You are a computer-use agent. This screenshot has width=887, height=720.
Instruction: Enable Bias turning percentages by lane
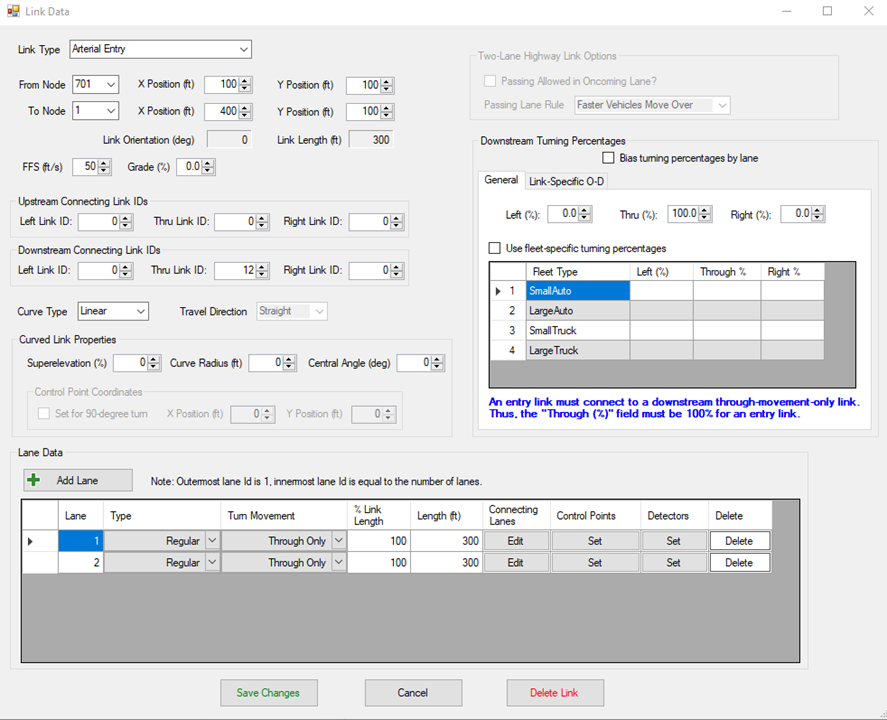[x=608, y=158]
